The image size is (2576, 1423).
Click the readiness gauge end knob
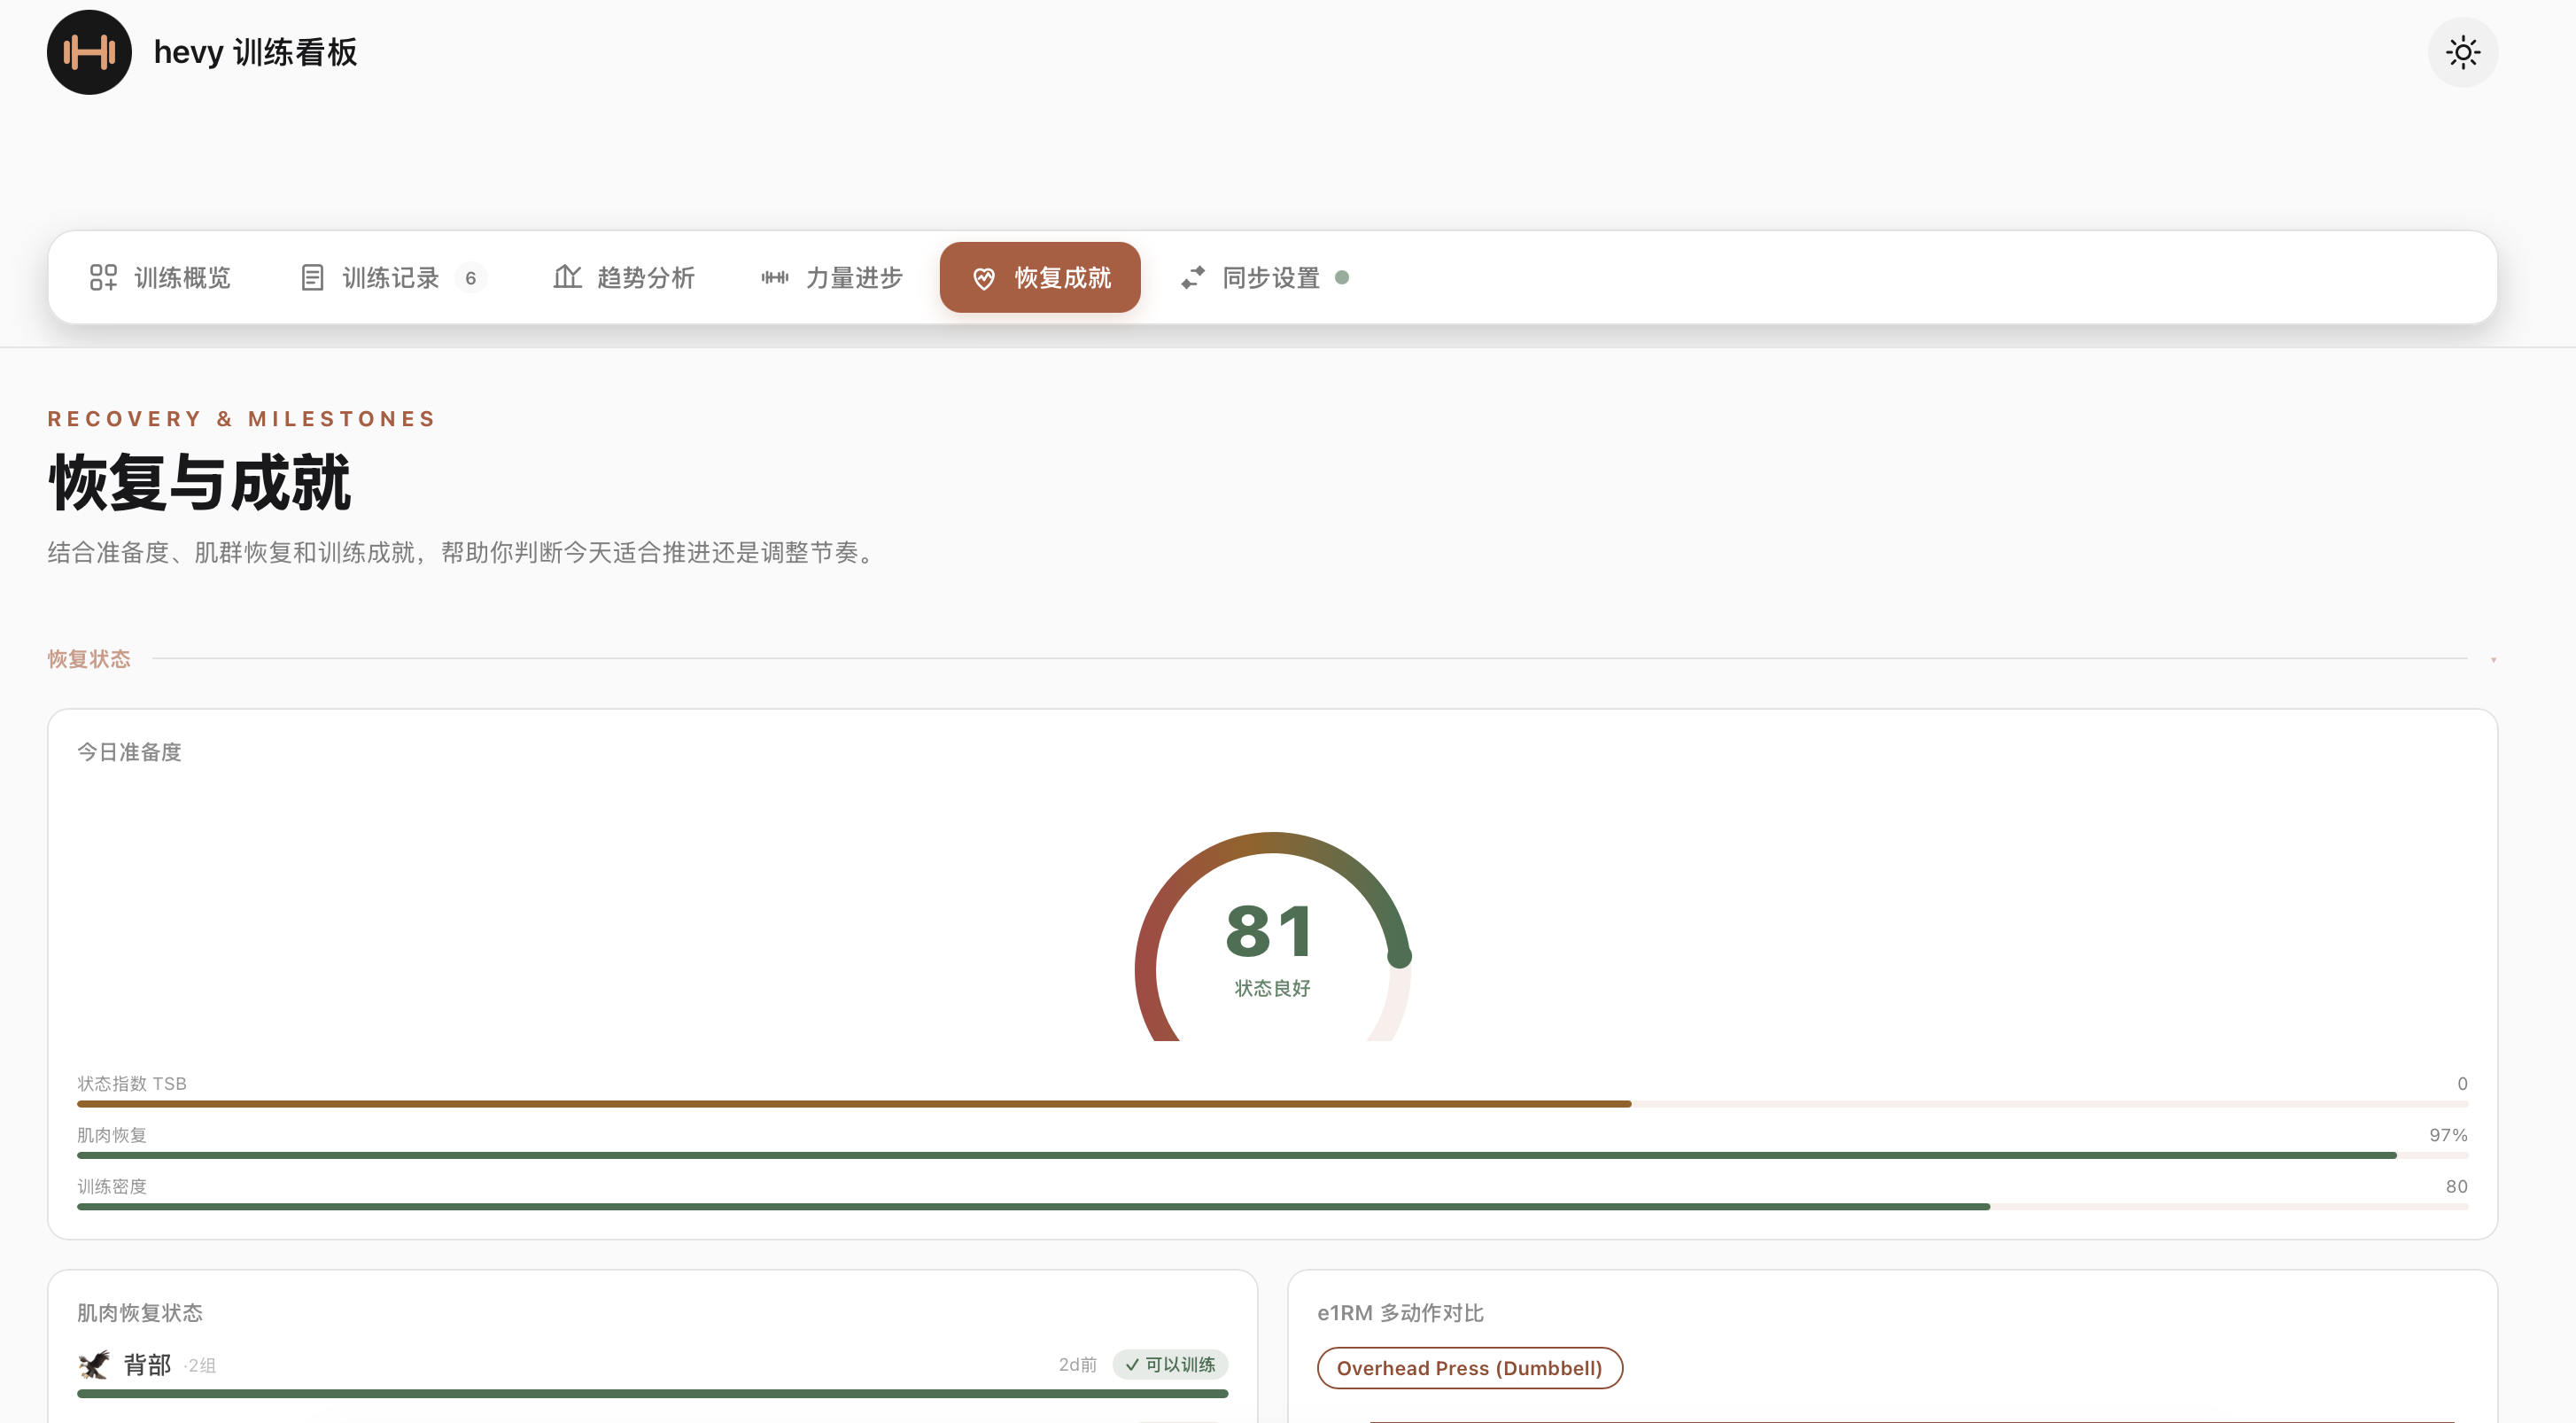pos(1399,956)
